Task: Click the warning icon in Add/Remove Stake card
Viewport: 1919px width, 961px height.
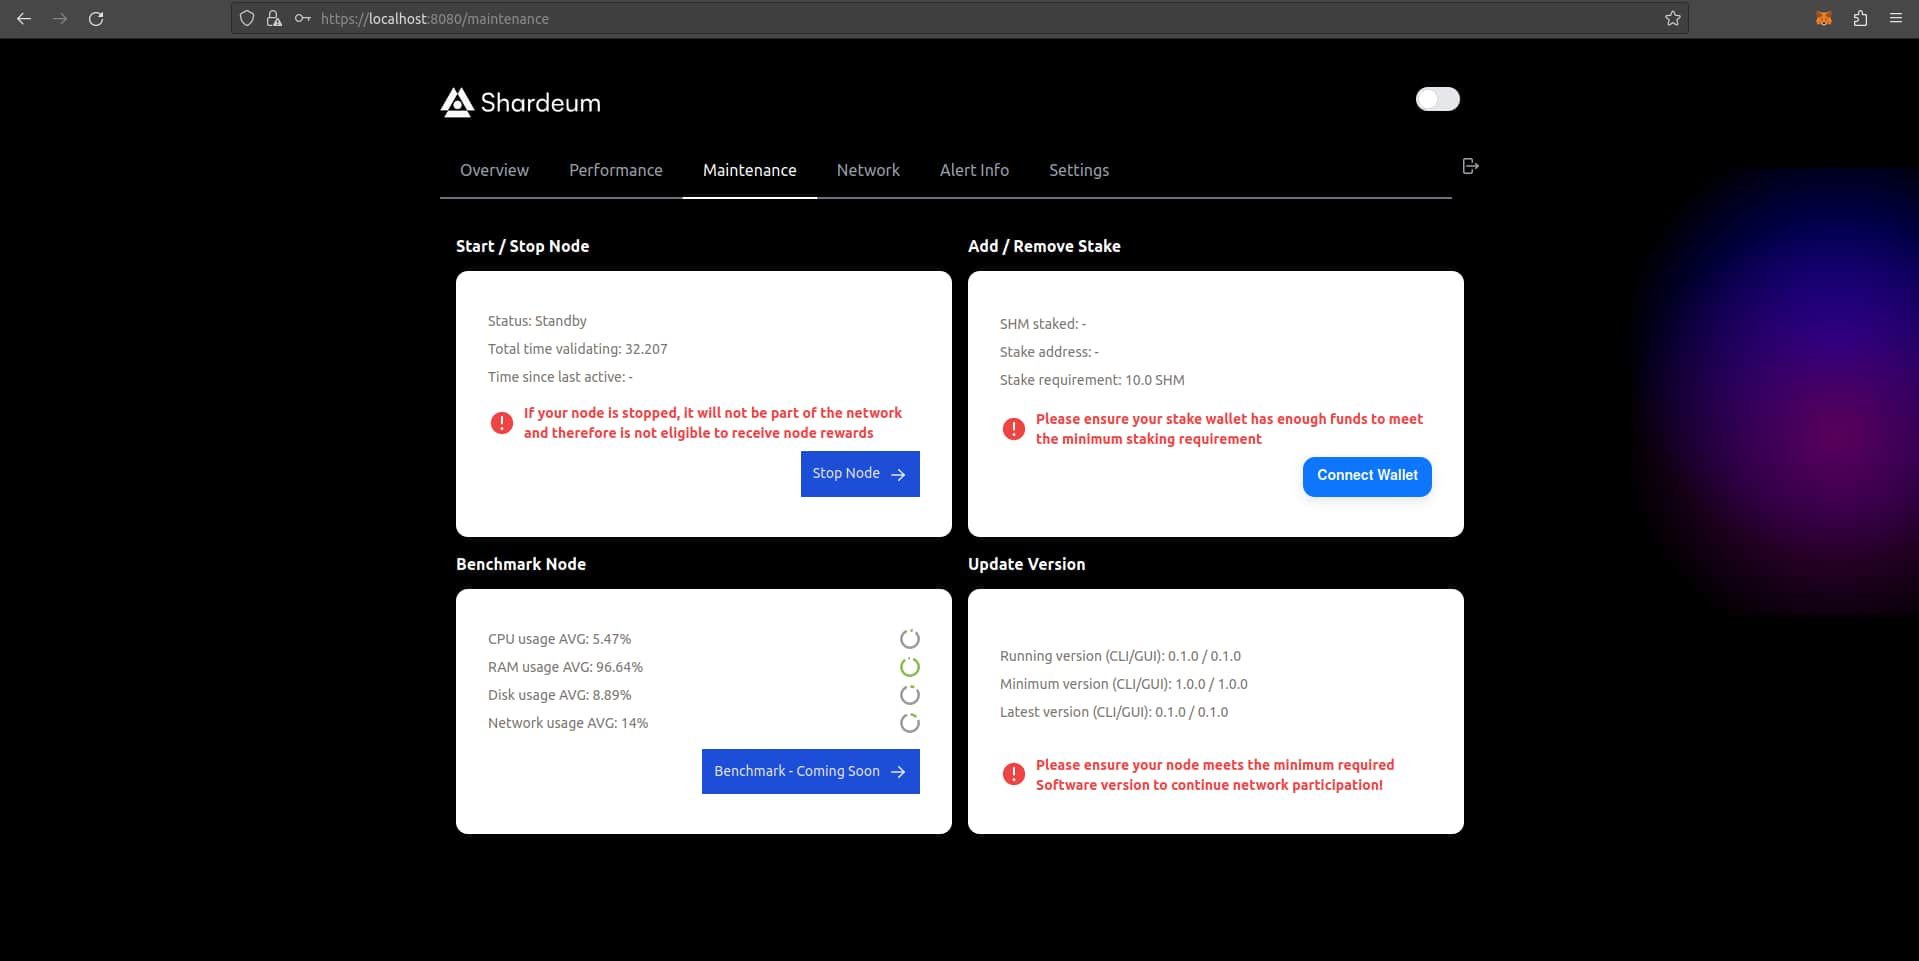Action: coord(1013,429)
